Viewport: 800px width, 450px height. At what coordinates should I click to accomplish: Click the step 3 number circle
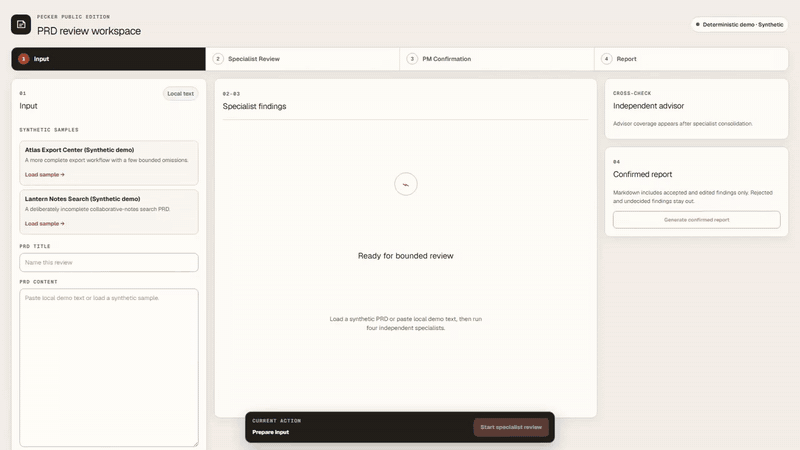tap(412, 59)
